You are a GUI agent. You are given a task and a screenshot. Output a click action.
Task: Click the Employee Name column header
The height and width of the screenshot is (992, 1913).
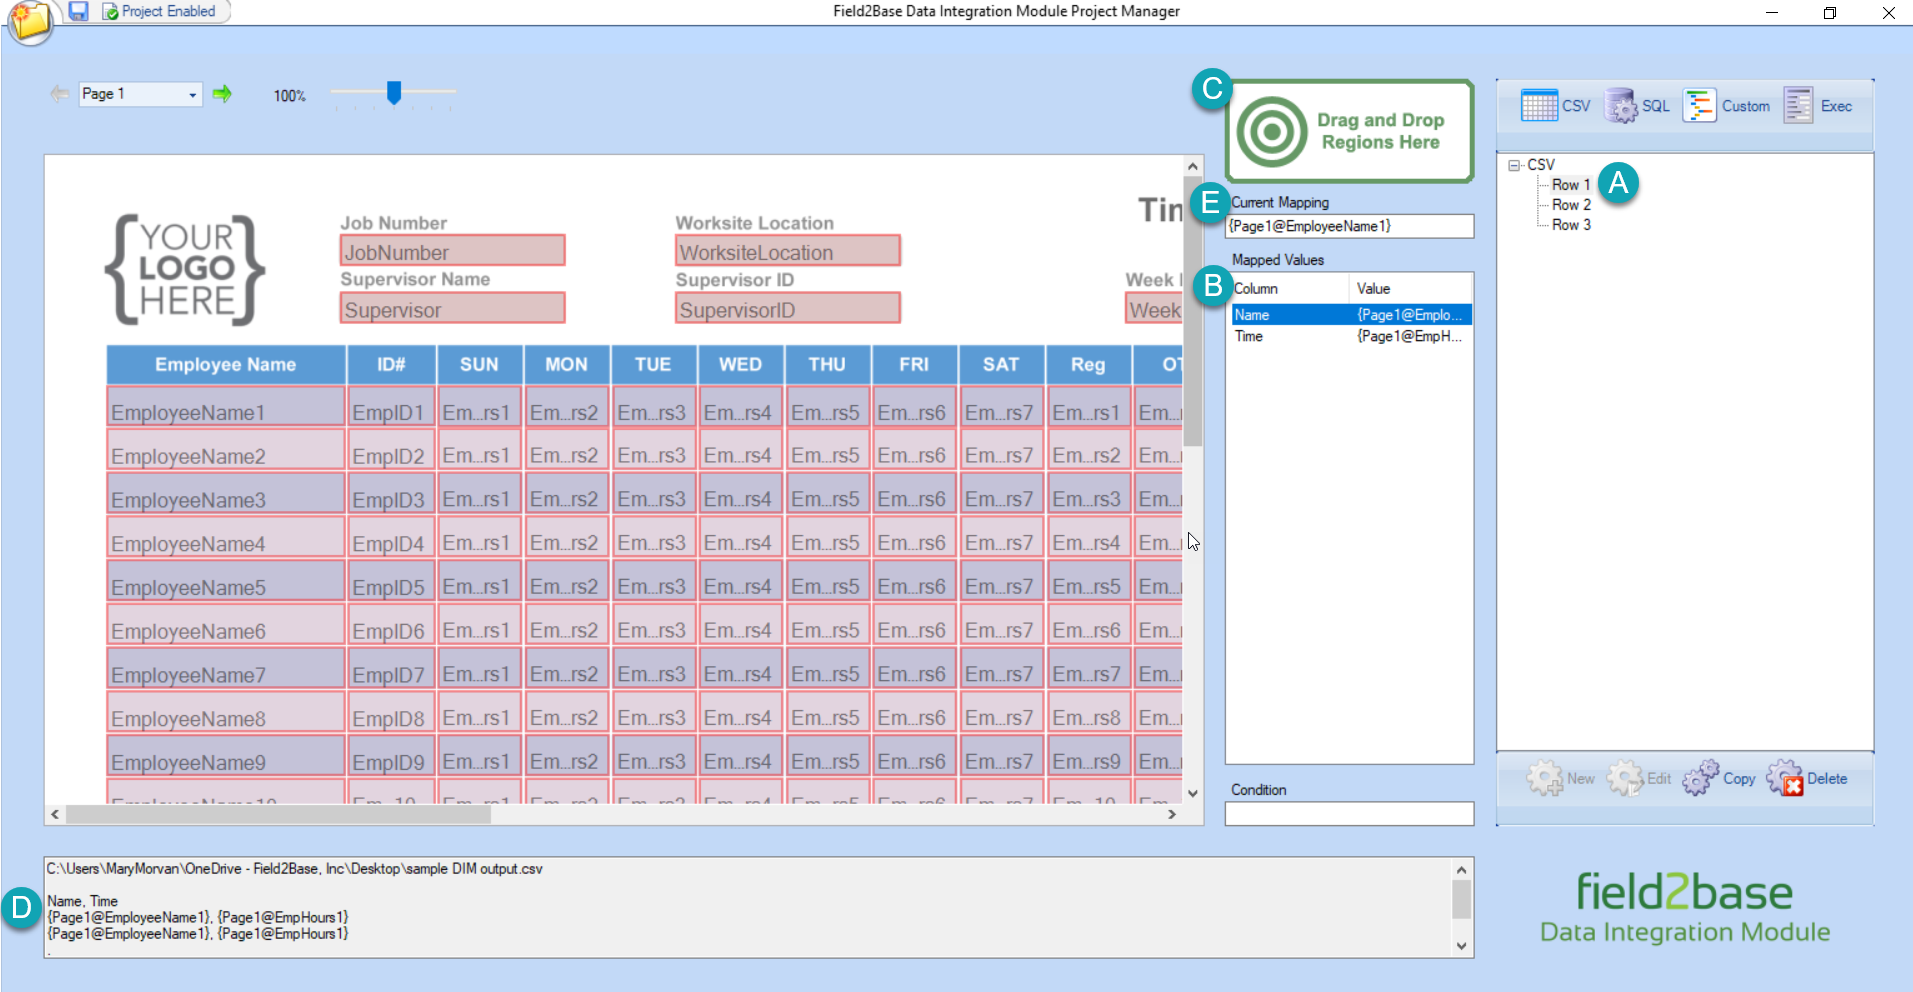[x=226, y=365]
